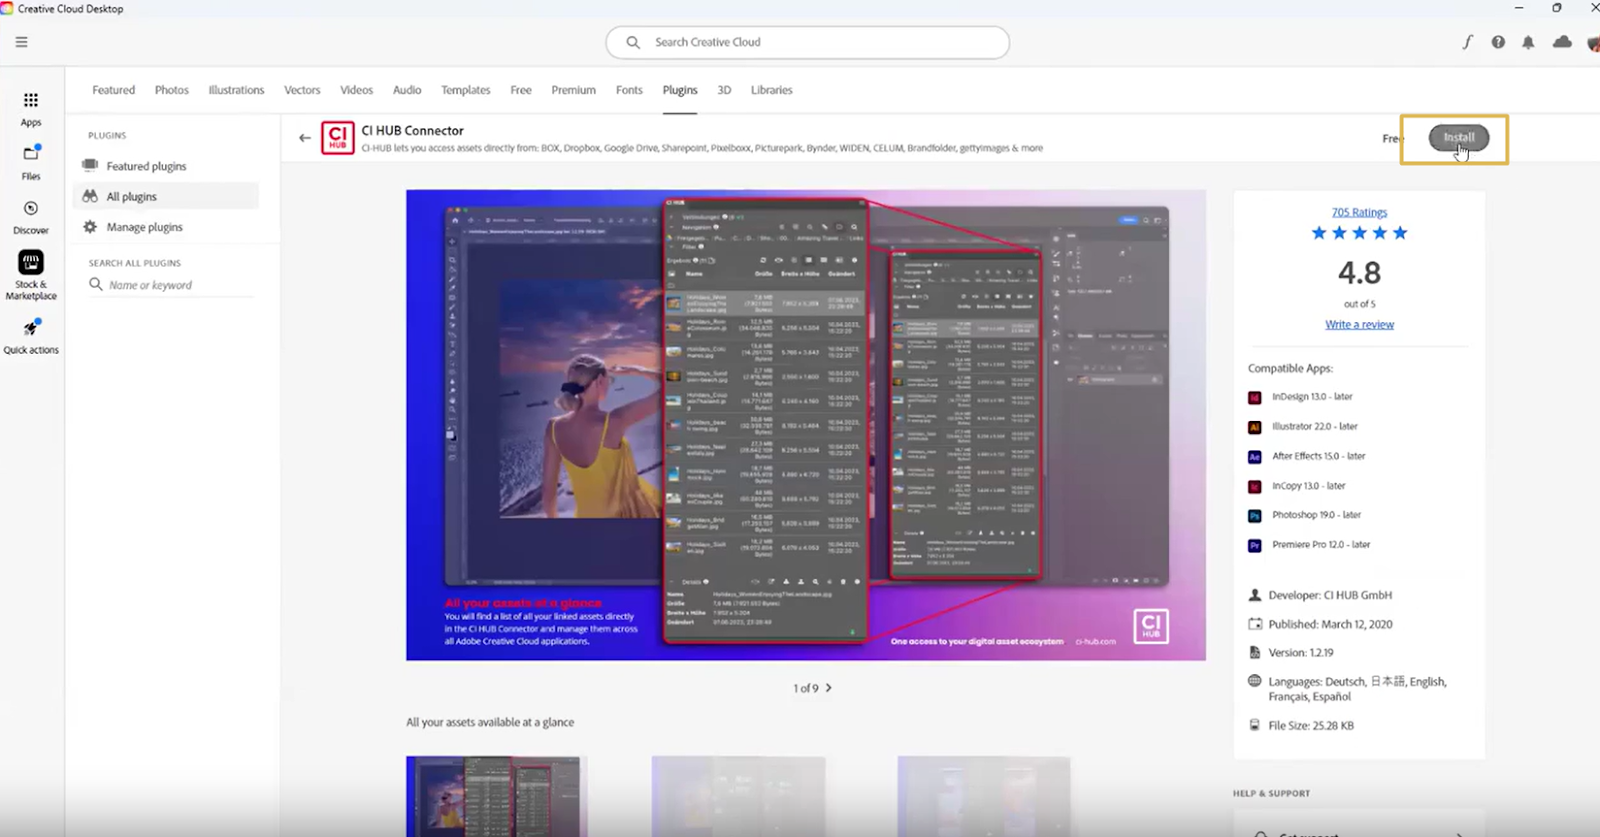1600x837 pixels.
Task: Click 'Version: 1.2.19' text
Action: click(x=1301, y=652)
